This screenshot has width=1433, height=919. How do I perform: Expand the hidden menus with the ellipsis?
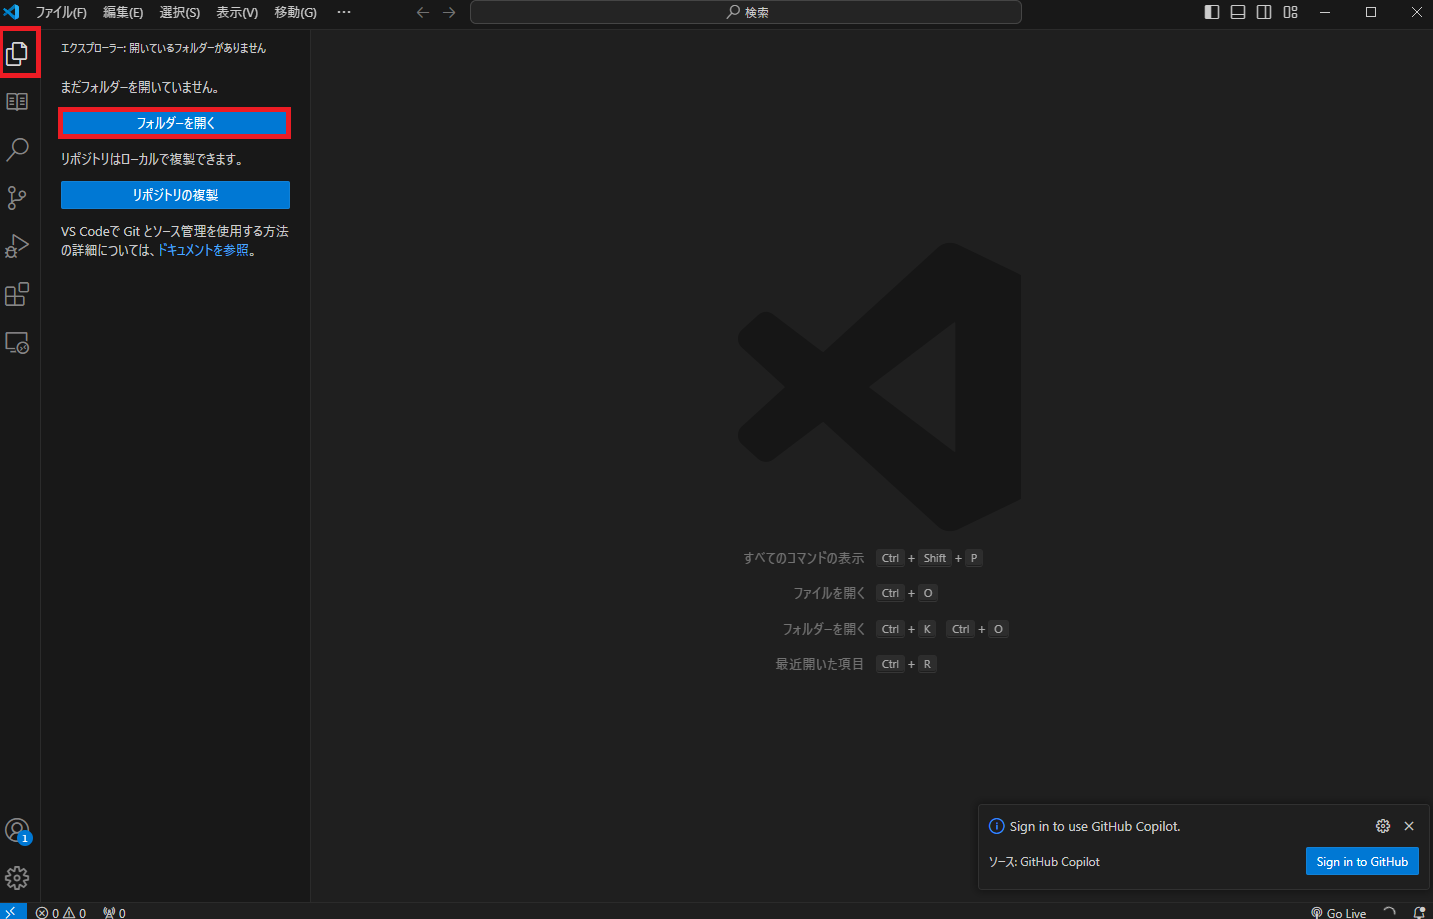click(x=344, y=12)
